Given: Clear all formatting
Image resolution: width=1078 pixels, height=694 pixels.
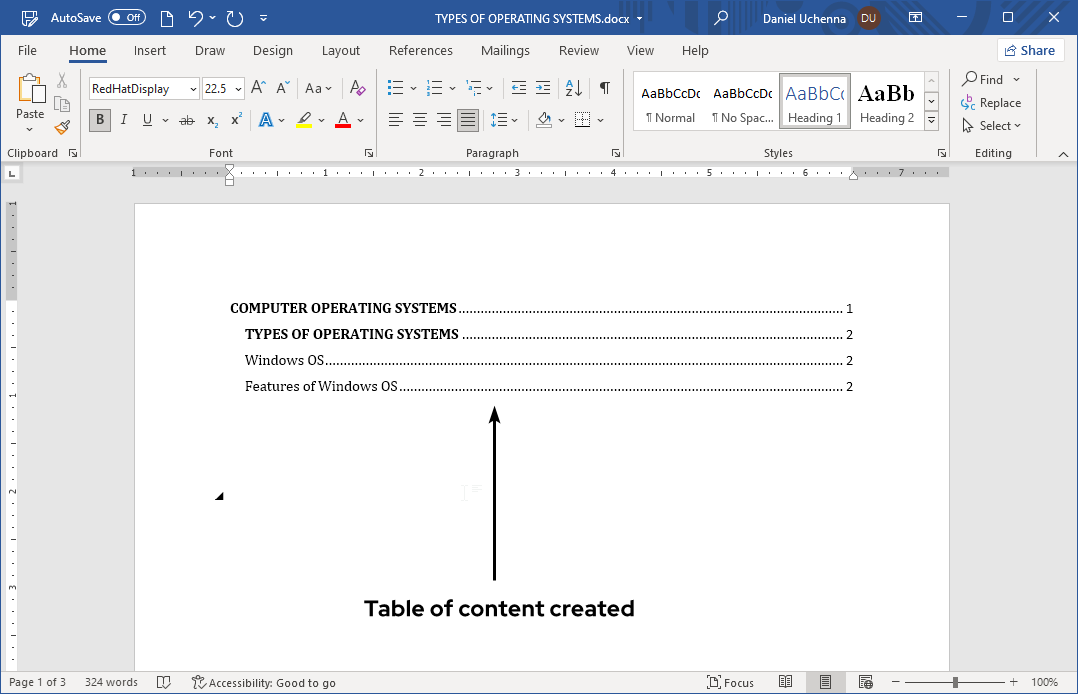Looking at the screenshot, I should coord(357,88).
